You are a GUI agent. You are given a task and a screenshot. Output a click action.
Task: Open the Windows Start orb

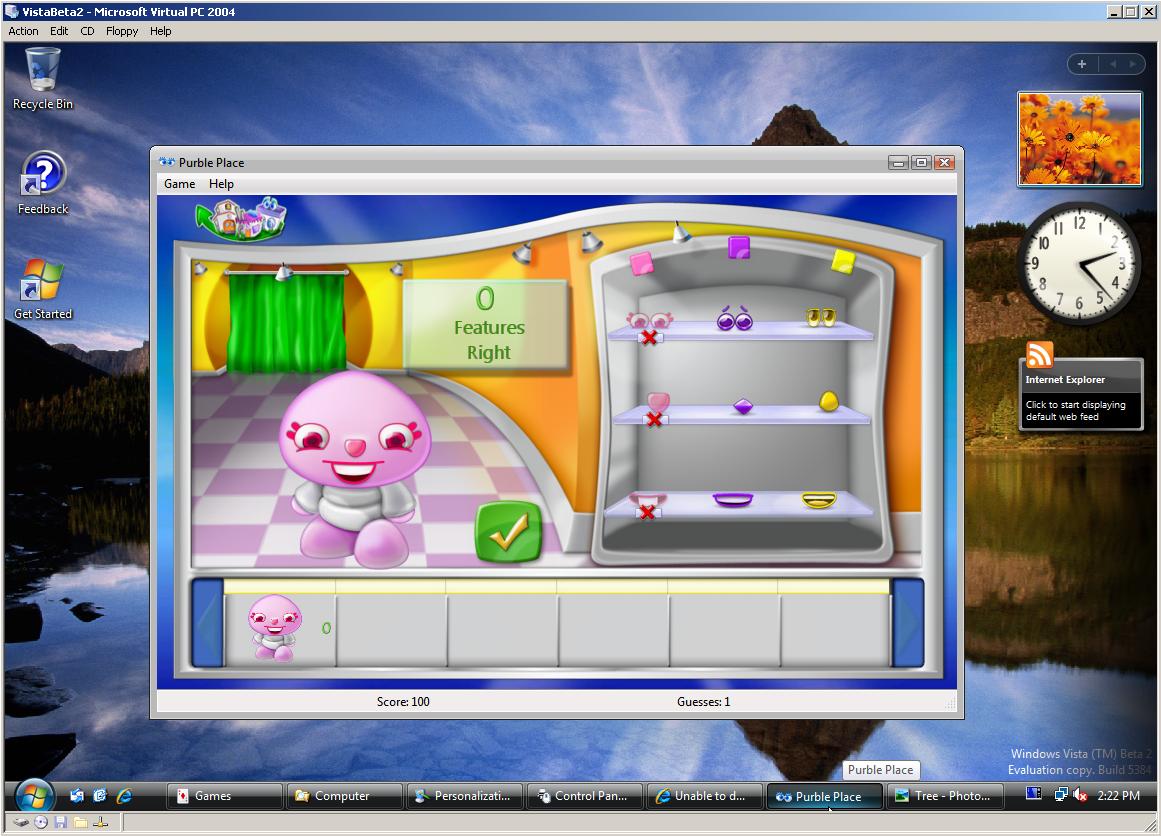[34, 795]
